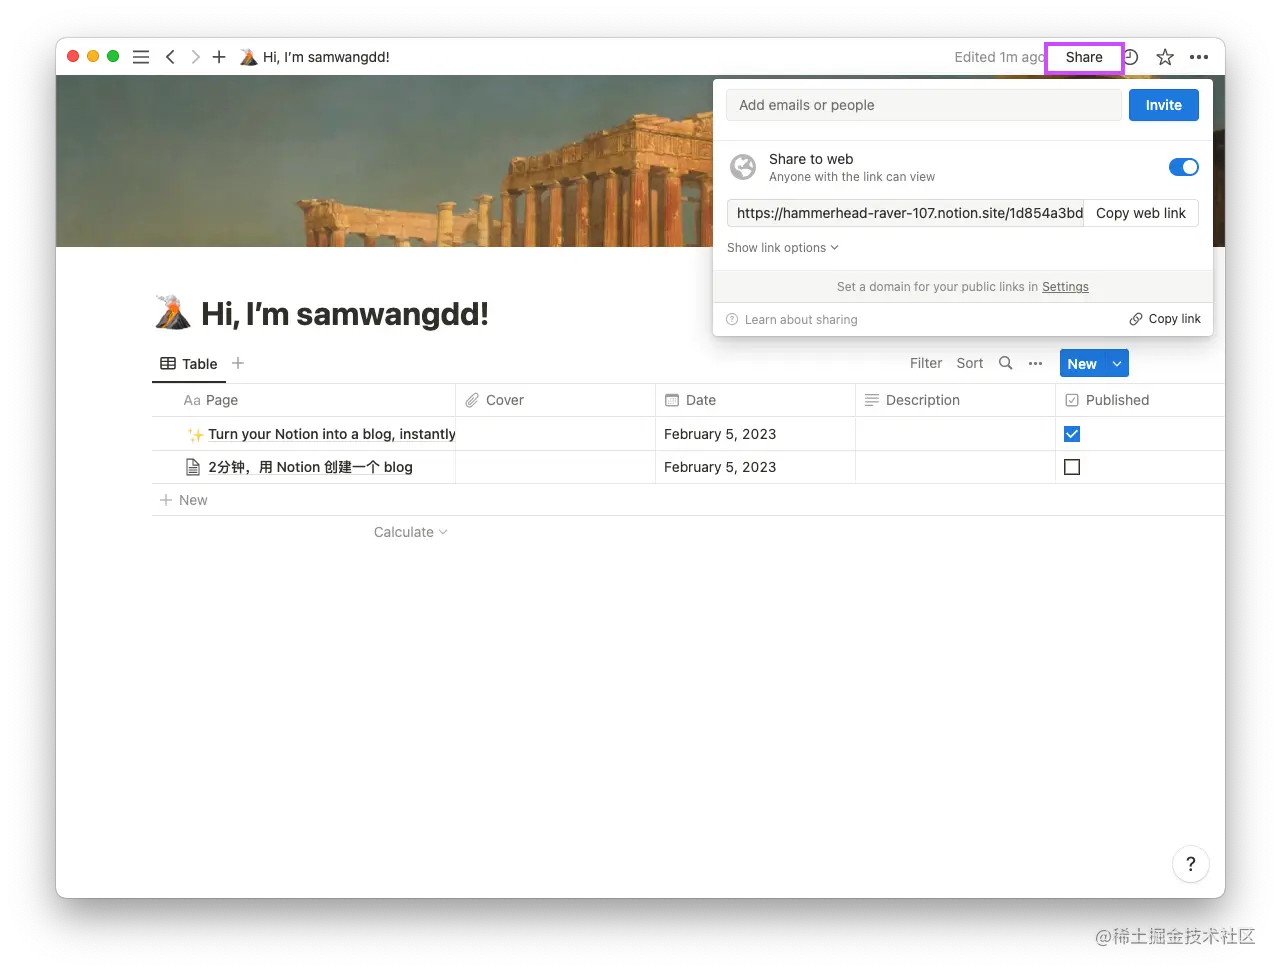The image size is (1281, 972).
Task: Click Copy web link button
Action: [1141, 213]
